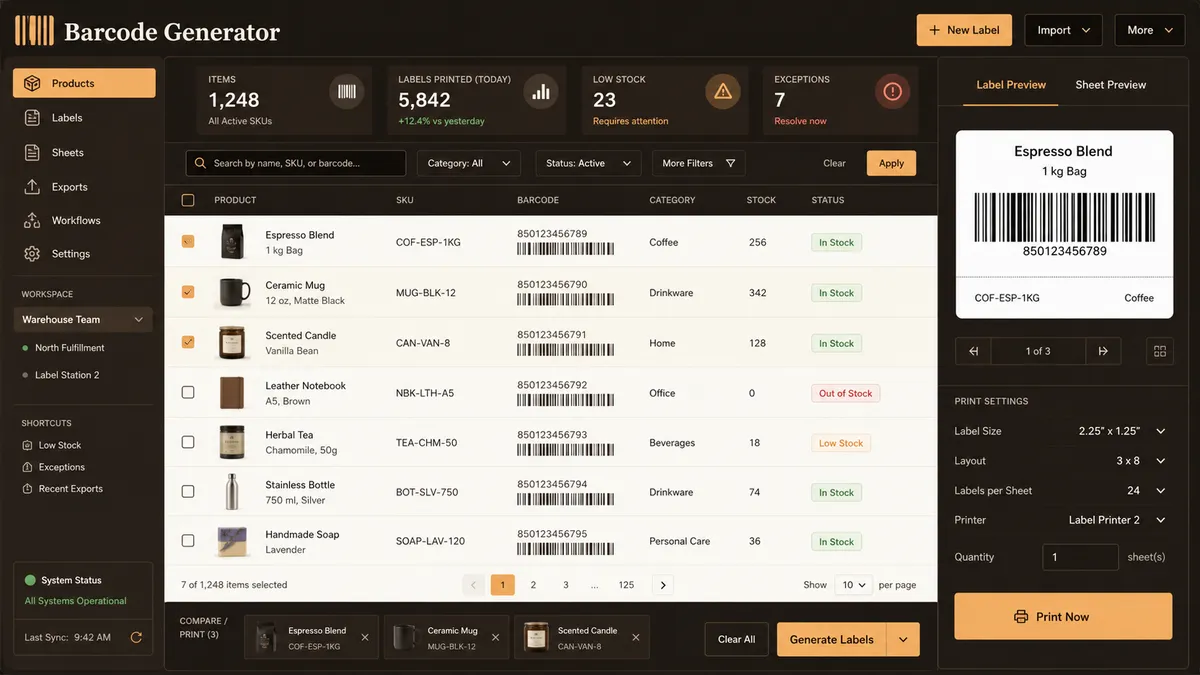Viewport: 1200px width, 675px height.
Task: Click the warning triangle icon on Low Stock card
Action: [723, 92]
